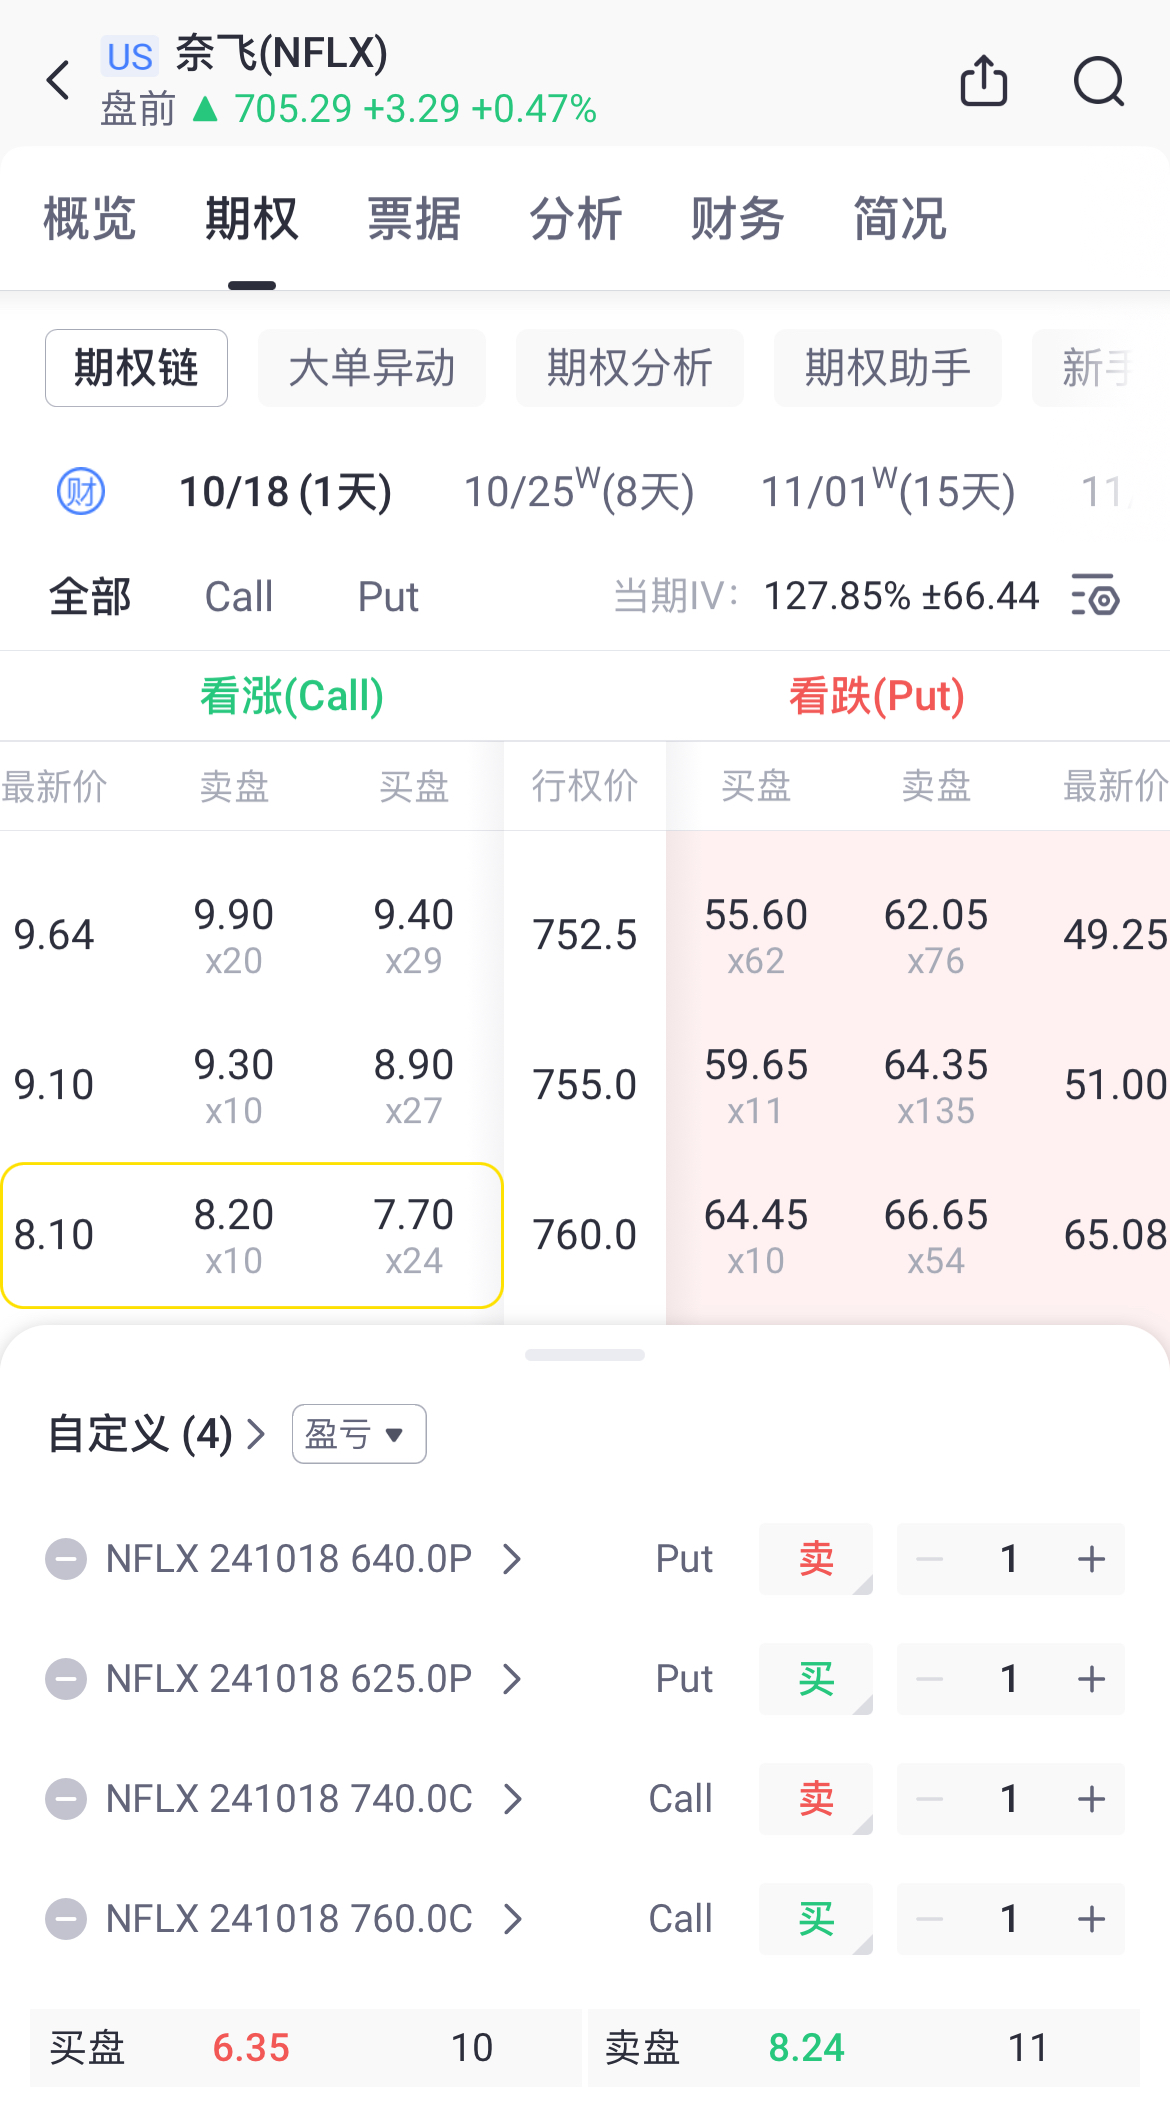Decrease quantity for 640.0P leg
This screenshot has width=1170, height=2111.
[x=930, y=1558]
